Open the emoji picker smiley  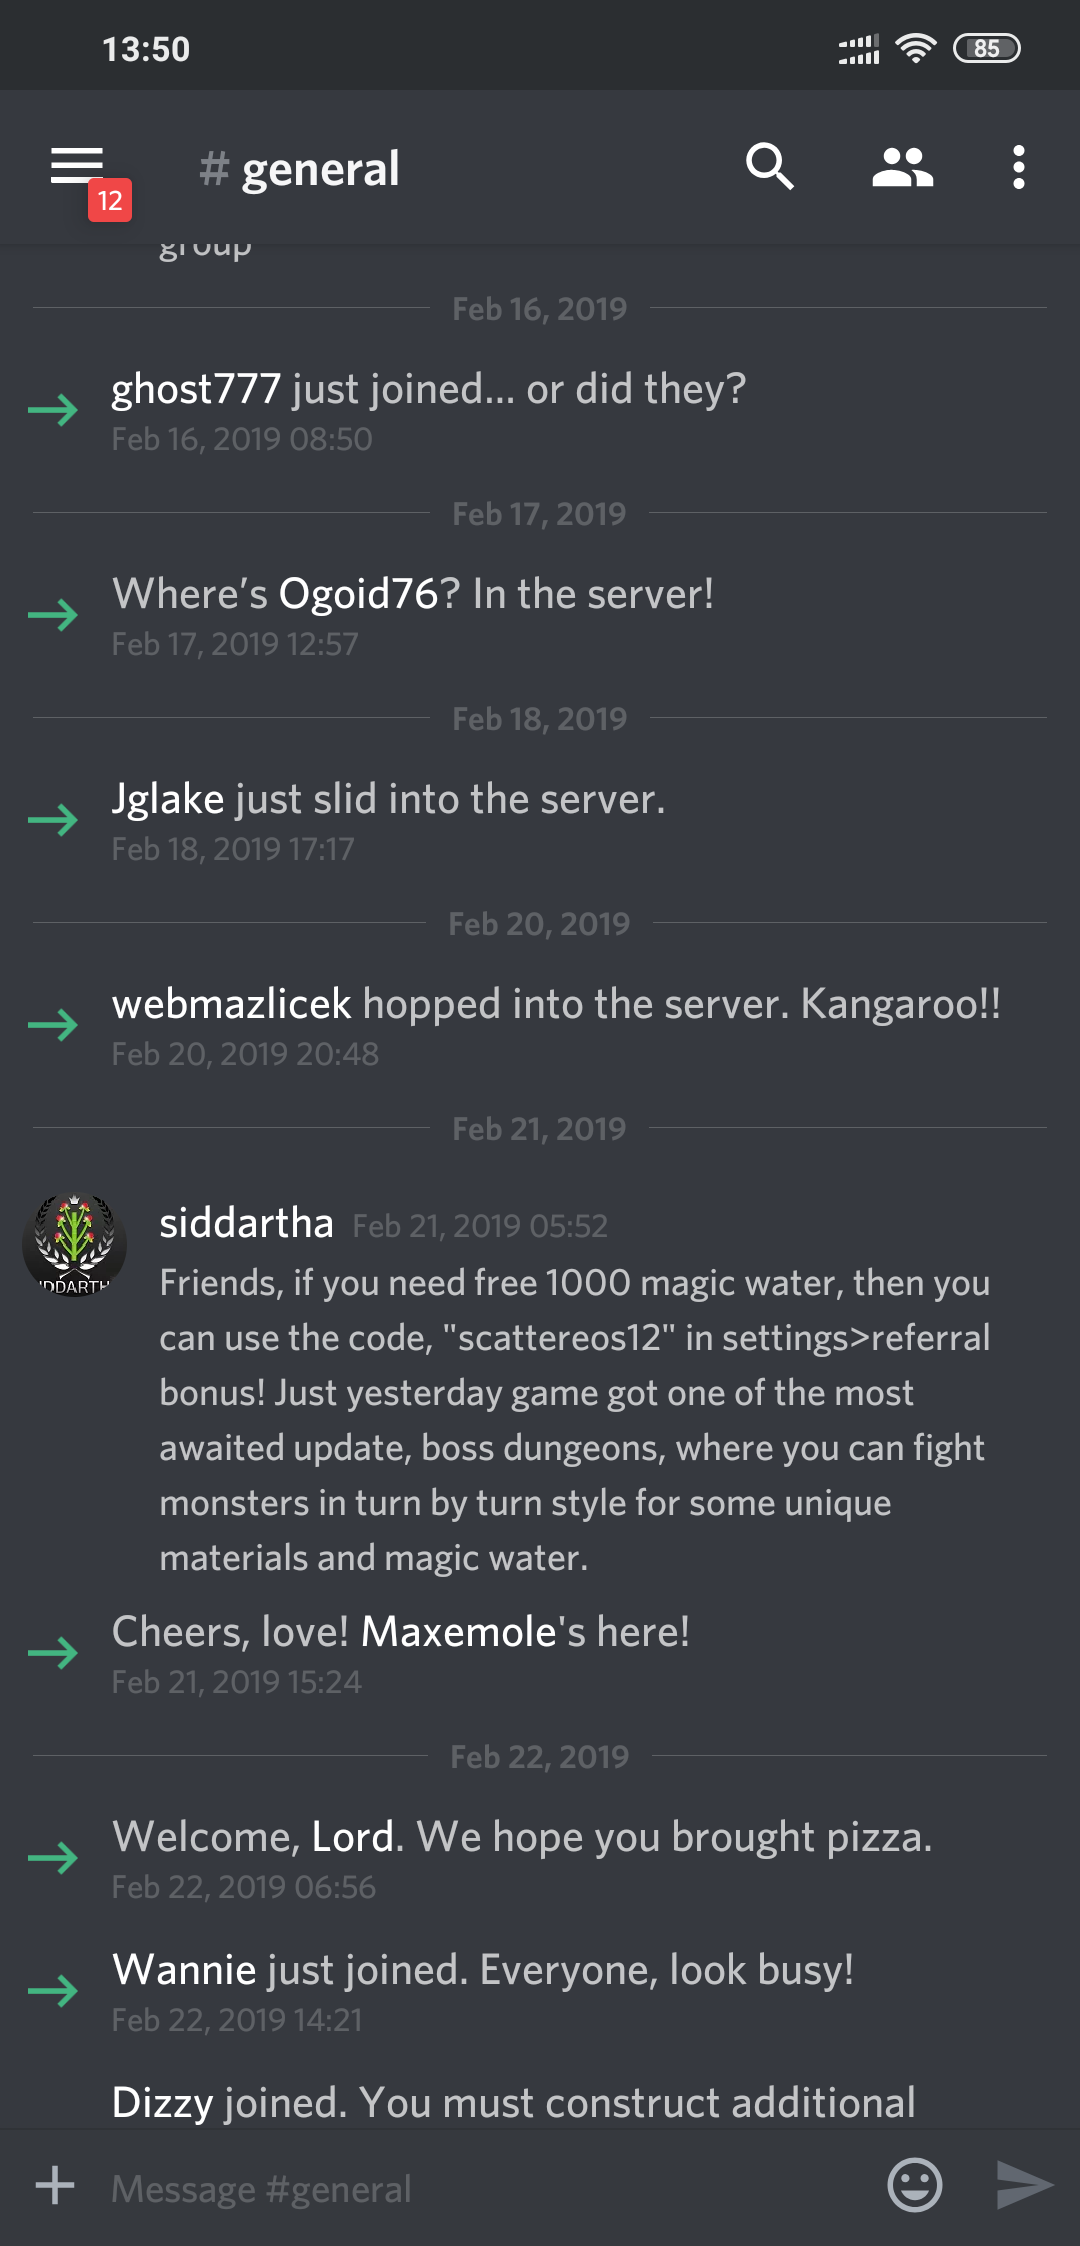pos(914,2185)
